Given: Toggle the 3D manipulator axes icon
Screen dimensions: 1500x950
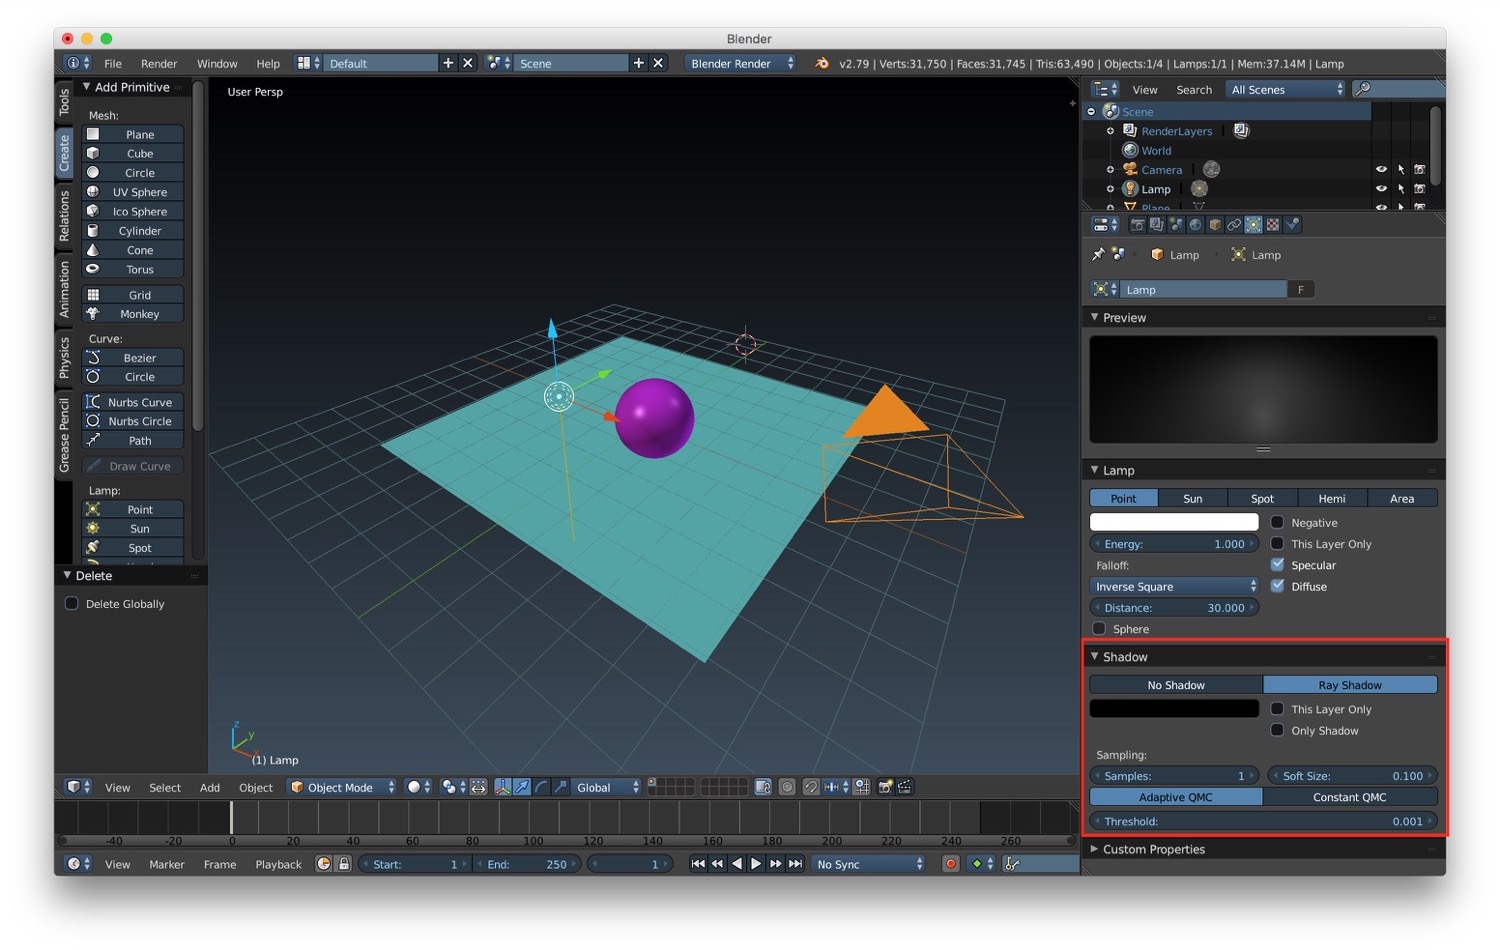Looking at the screenshot, I should [503, 787].
